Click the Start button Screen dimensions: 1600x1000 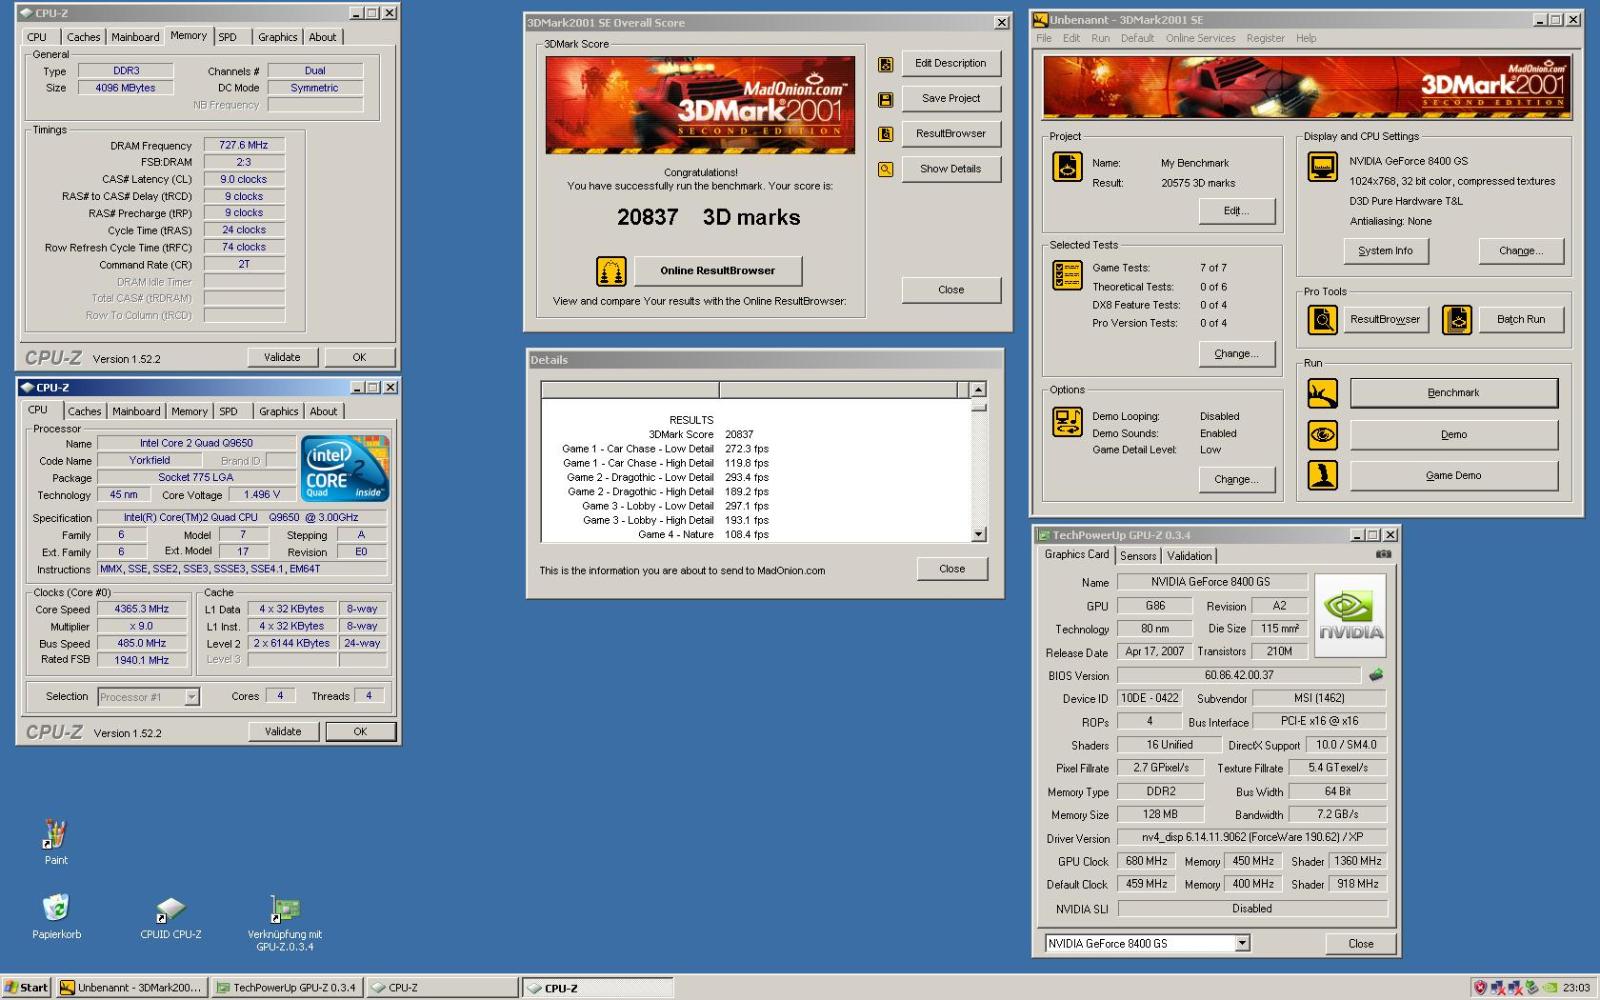[x=26, y=987]
